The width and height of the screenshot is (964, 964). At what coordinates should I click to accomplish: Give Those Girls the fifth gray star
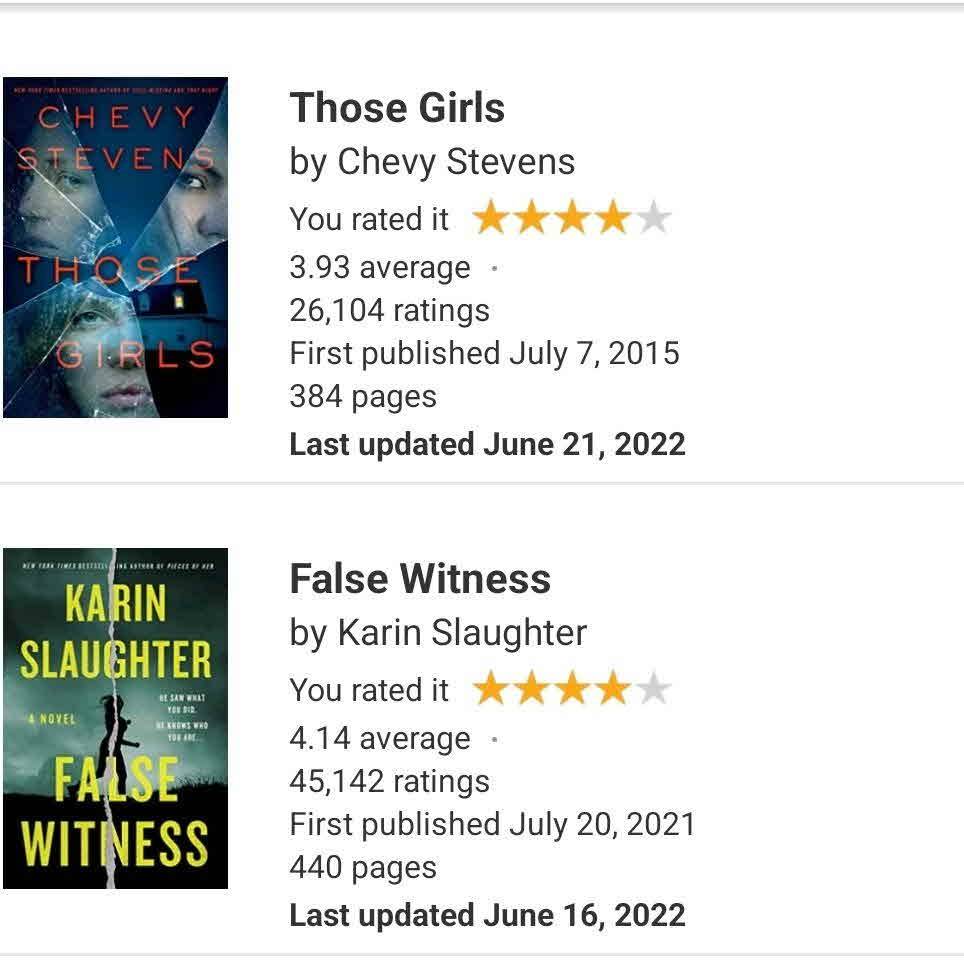click(653, 218)
